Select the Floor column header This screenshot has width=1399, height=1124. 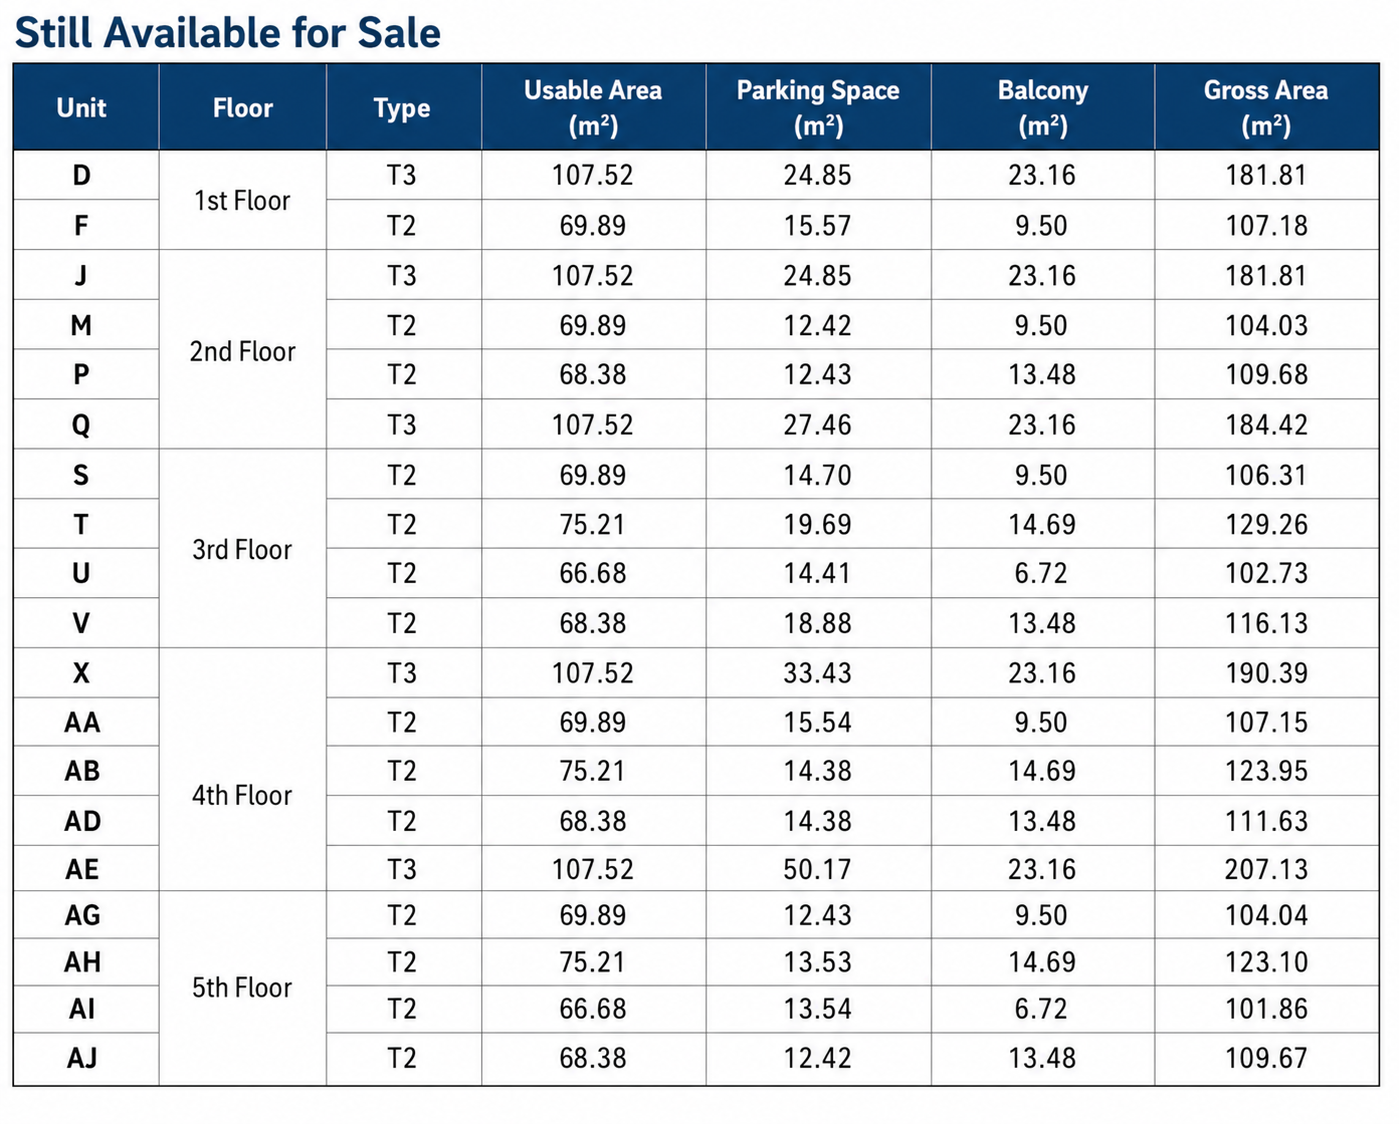coord(242,108)
